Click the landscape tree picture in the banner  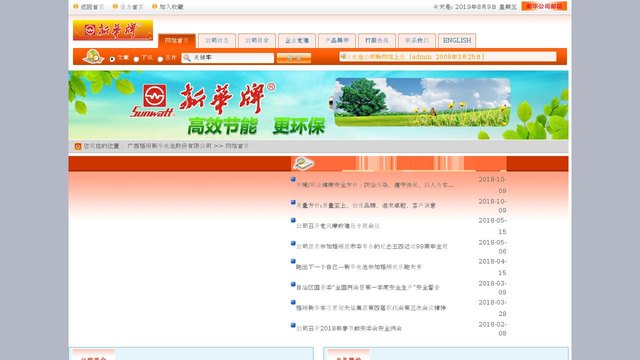422,102
